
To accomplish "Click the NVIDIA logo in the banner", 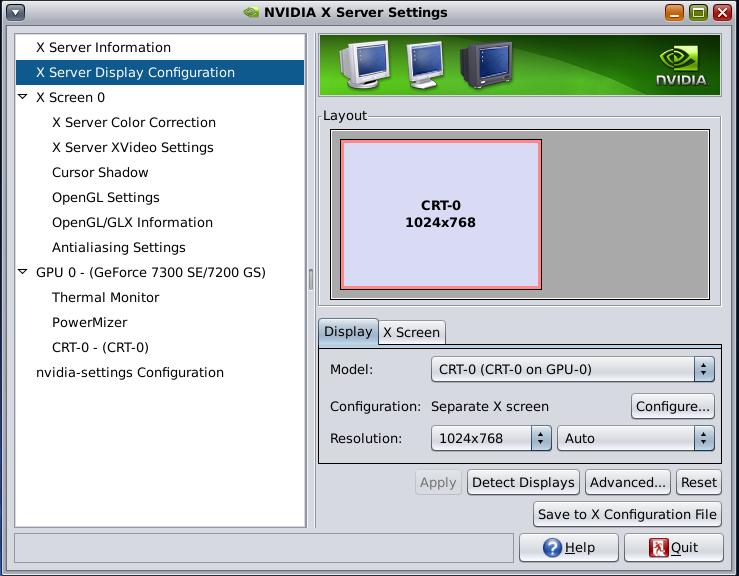I will 681,66.
